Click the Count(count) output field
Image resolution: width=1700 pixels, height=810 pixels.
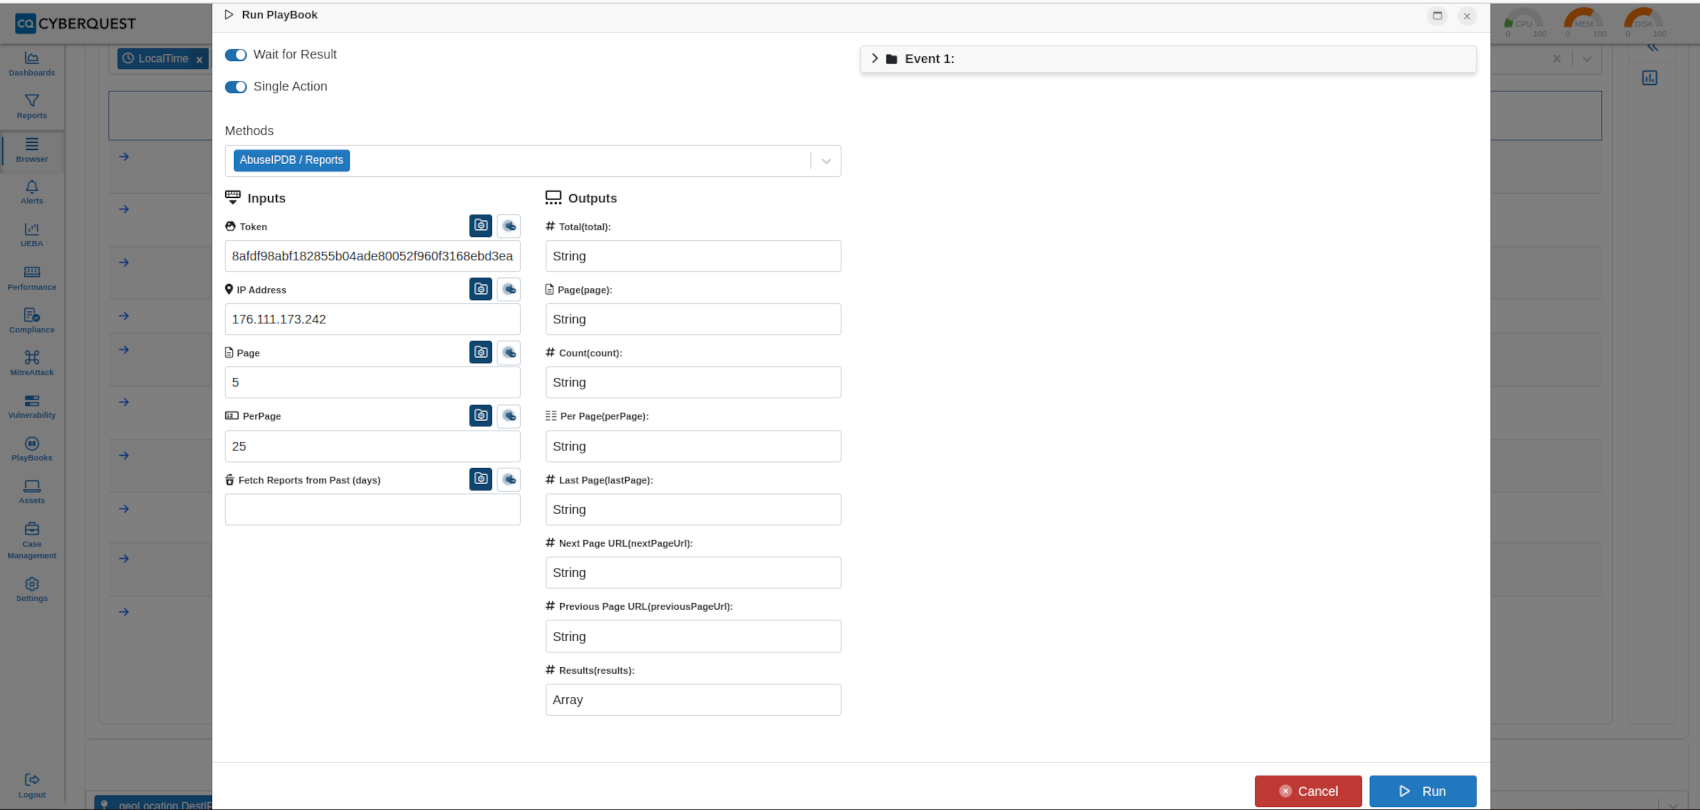coord(693,382)
